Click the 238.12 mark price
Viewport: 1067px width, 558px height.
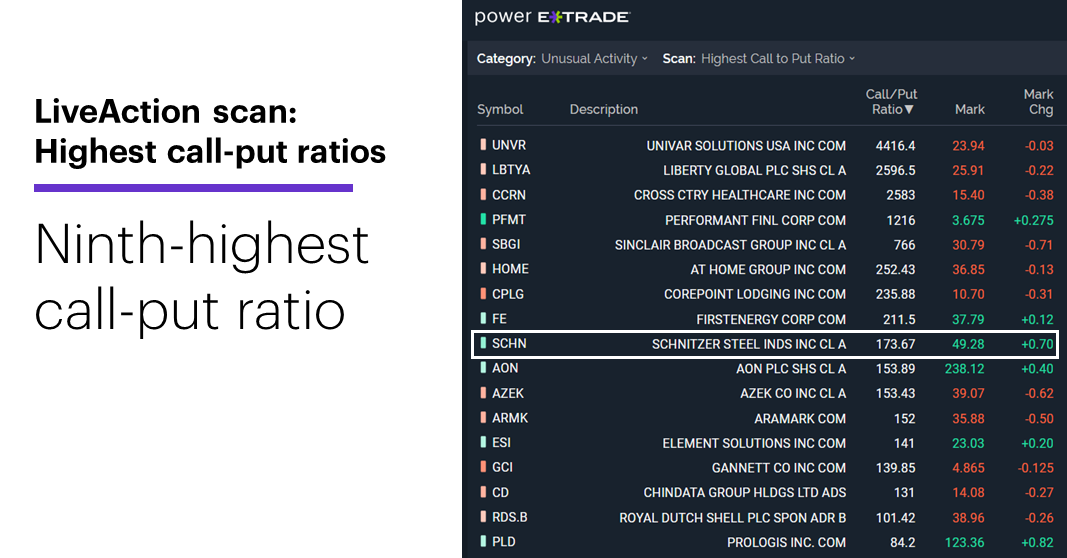tap(965, 369)
